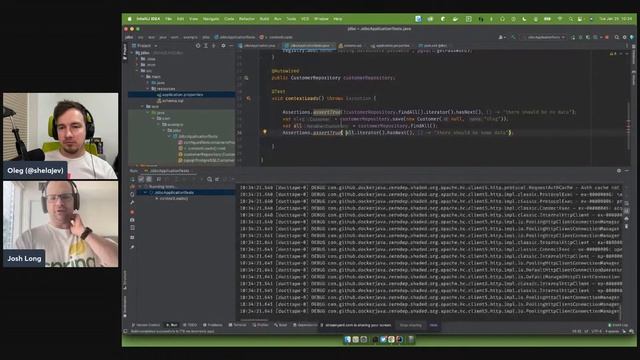Rerun failed tests icon in Run sidebar
Image resolution: width=640 pixels, height=360 pixels.
[132, 187]
